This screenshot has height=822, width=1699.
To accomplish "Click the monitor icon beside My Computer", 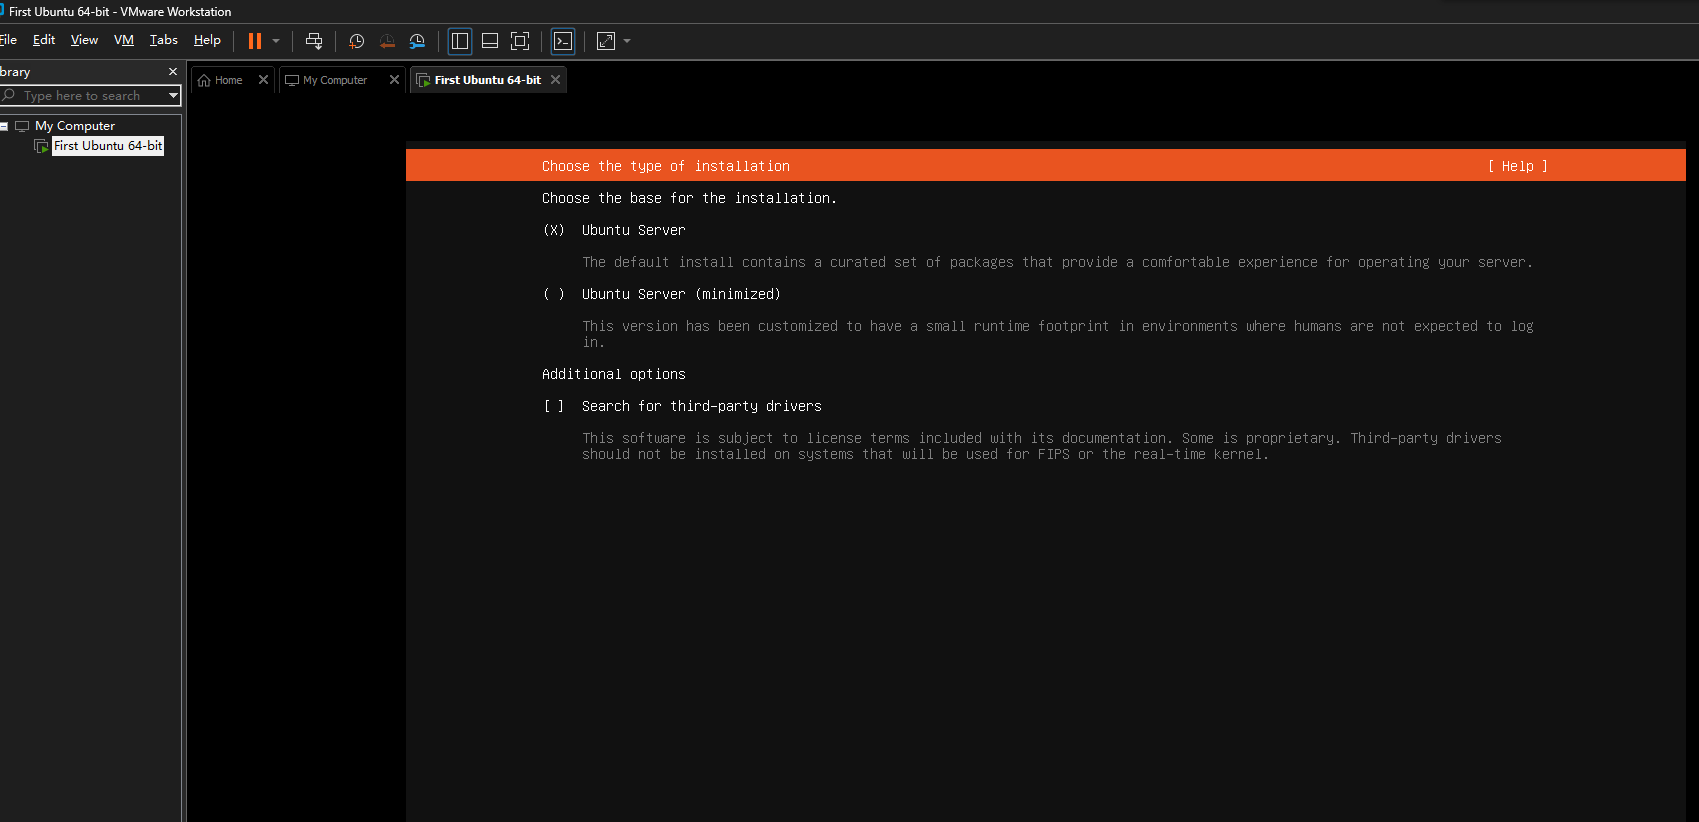I will click(22, 126).
